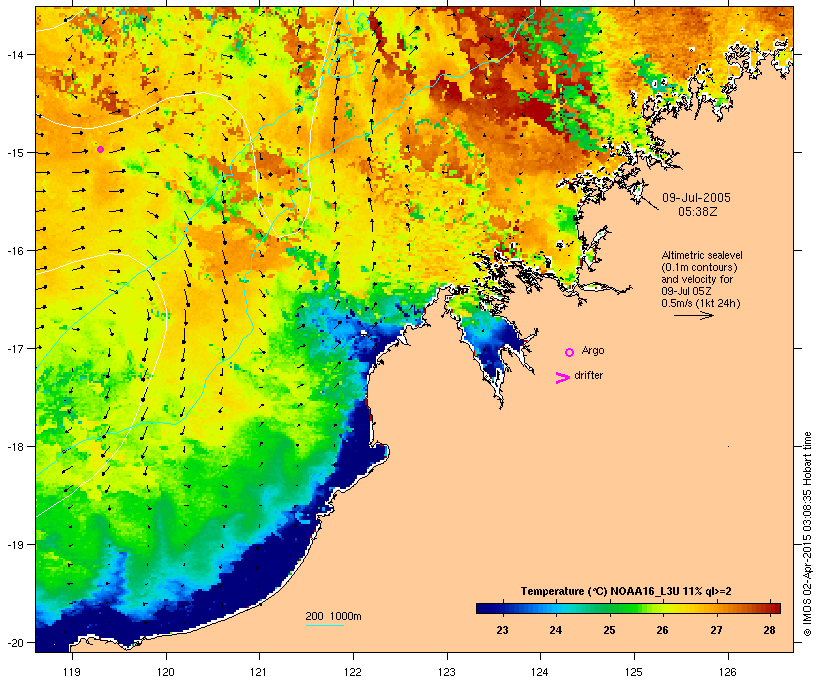The image size is (820, 680).
Task: Click the dark blue end of the temperature colorbar
Action: click(x=484, y=608)
